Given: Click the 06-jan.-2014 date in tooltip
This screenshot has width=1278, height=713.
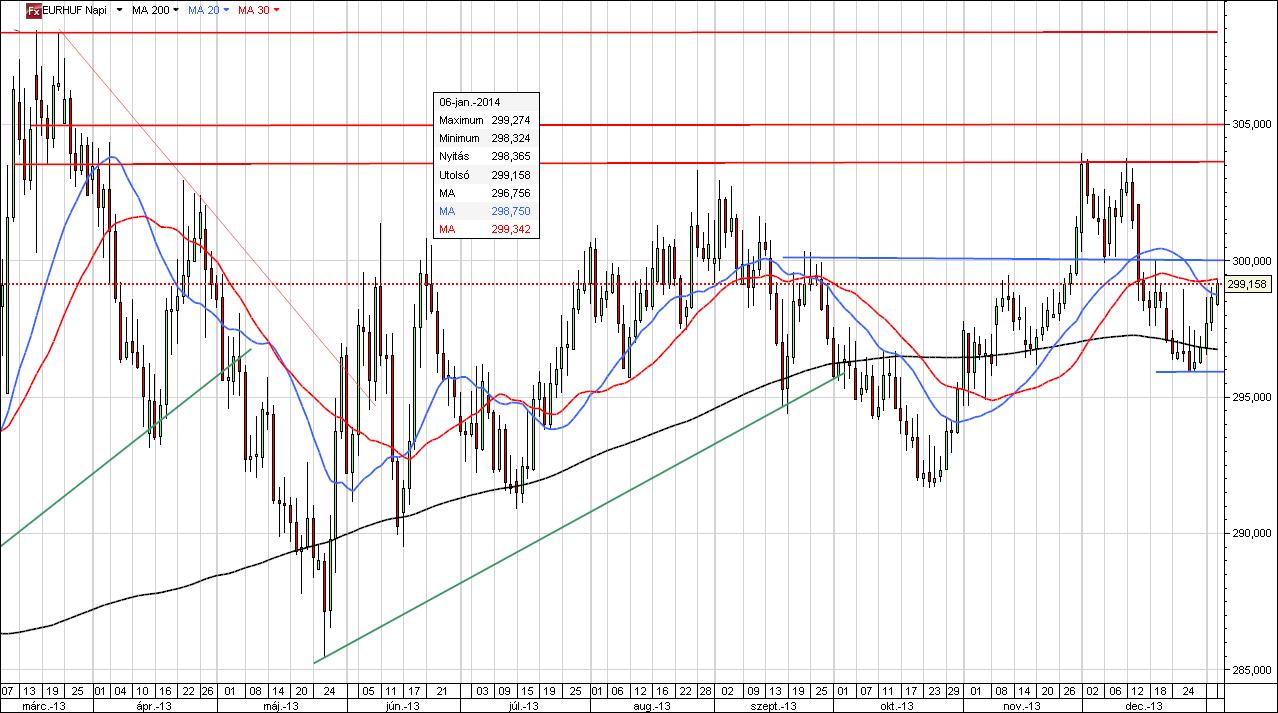Looking at the screenshot, I should point(470,102).
